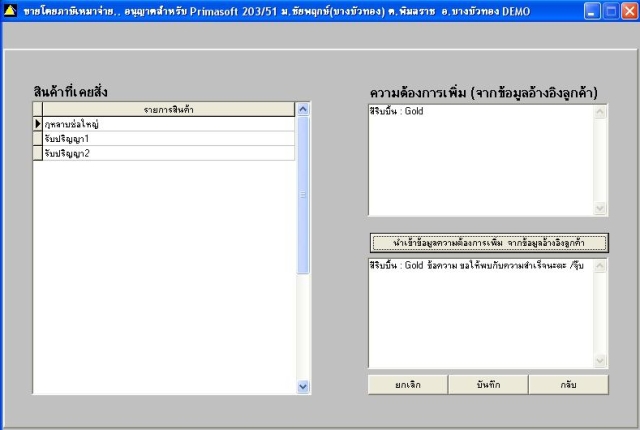Close the window with the red X

point(630,11)
